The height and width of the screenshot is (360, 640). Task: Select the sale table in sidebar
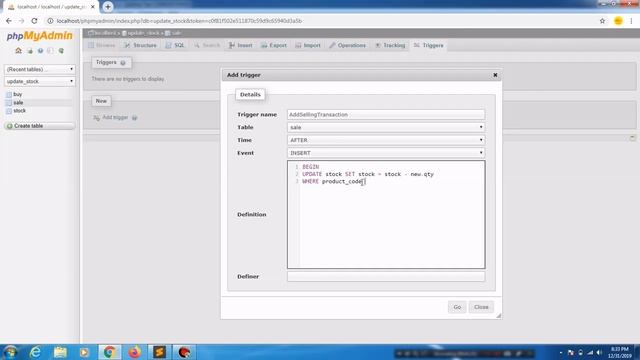[x=18, y=102]
